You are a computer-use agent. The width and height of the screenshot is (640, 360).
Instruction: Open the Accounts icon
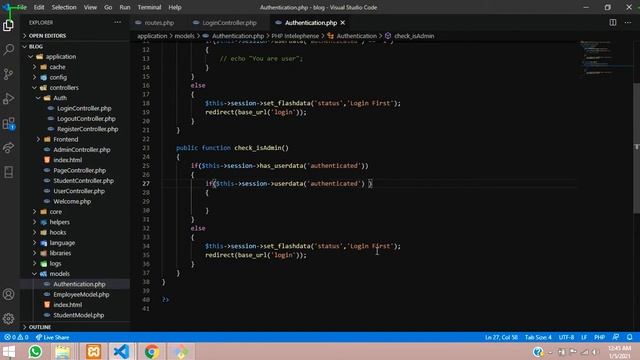pyautogui.click(x=9, y=294)
